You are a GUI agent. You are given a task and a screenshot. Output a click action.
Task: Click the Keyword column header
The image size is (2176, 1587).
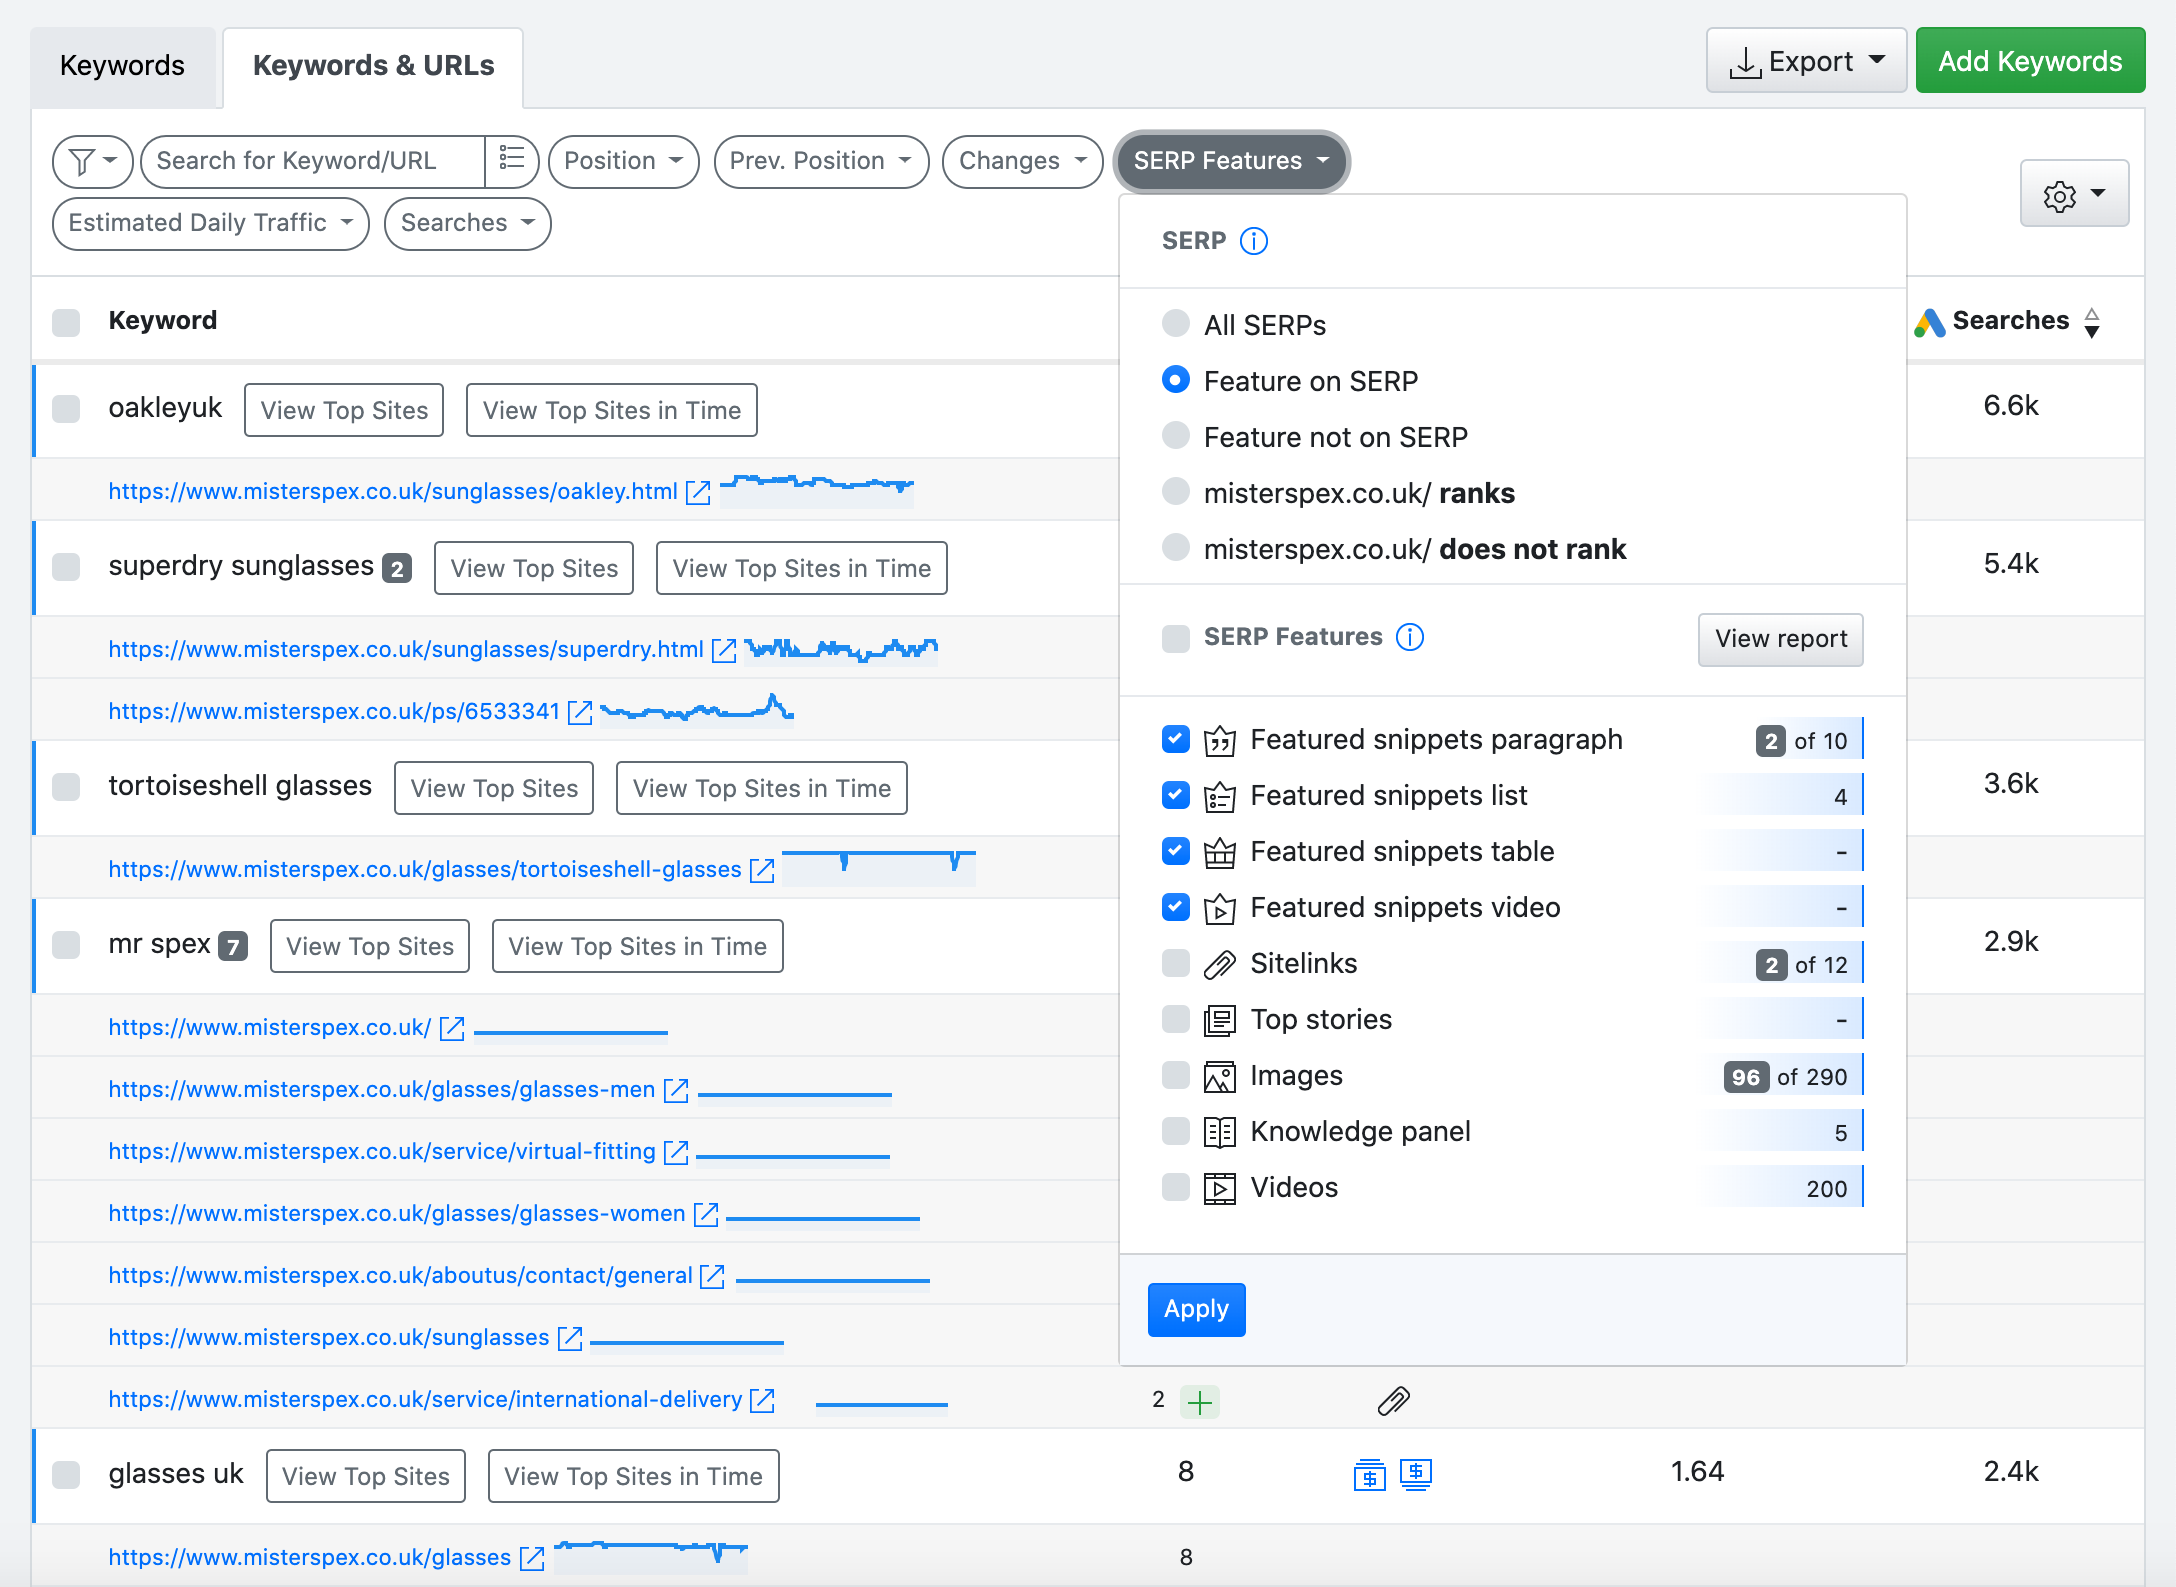[x=163, y=321]
